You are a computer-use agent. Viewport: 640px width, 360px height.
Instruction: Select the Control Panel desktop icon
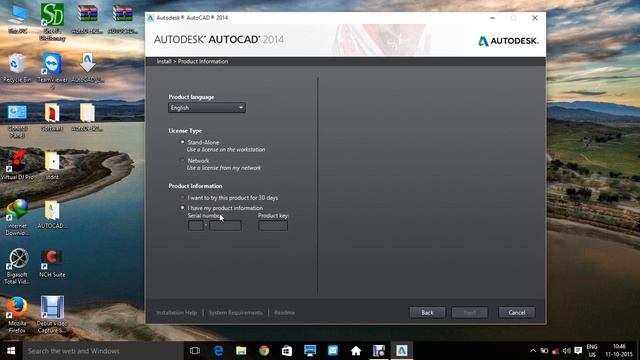pyautogui.click(x=17, y=120)
